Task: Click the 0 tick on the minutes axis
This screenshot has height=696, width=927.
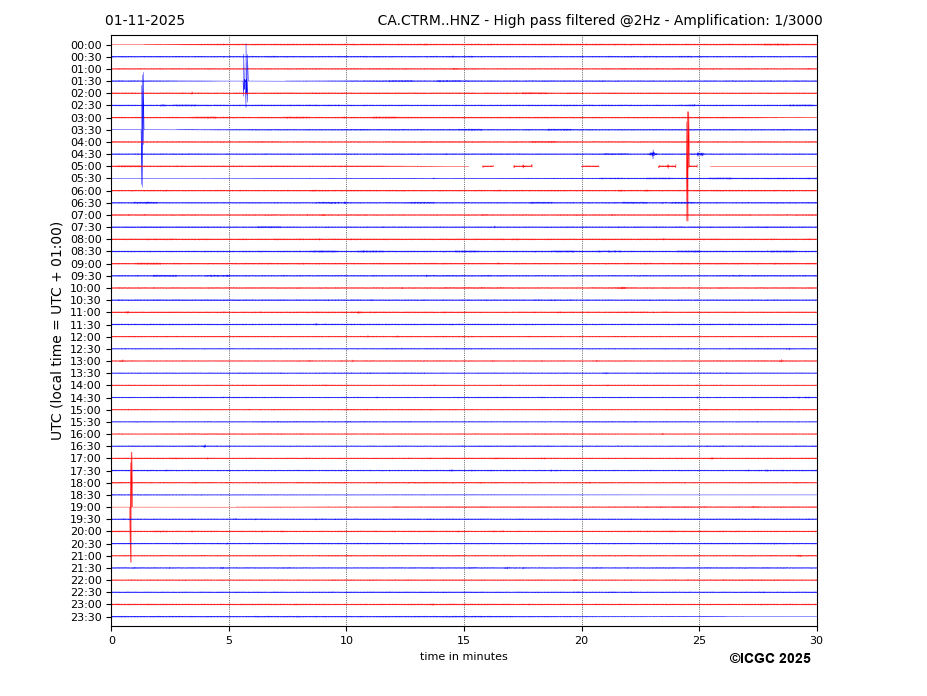Action: 112,641
